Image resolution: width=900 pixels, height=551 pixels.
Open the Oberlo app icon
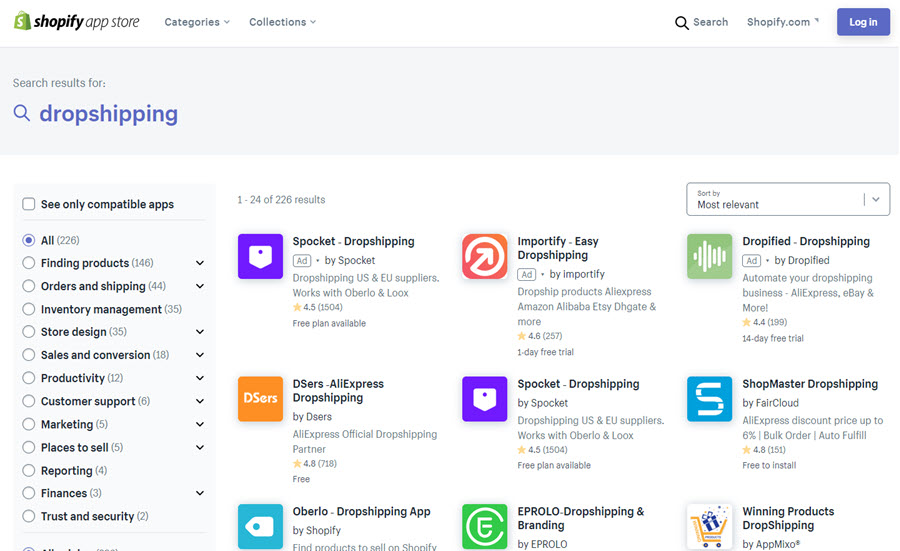click(x=260, y=526)
